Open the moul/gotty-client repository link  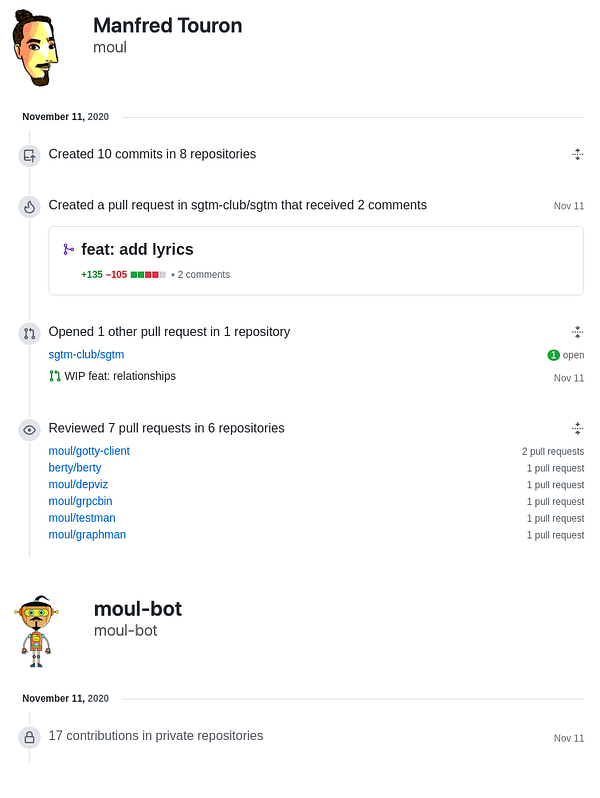(x=89, y=451)
